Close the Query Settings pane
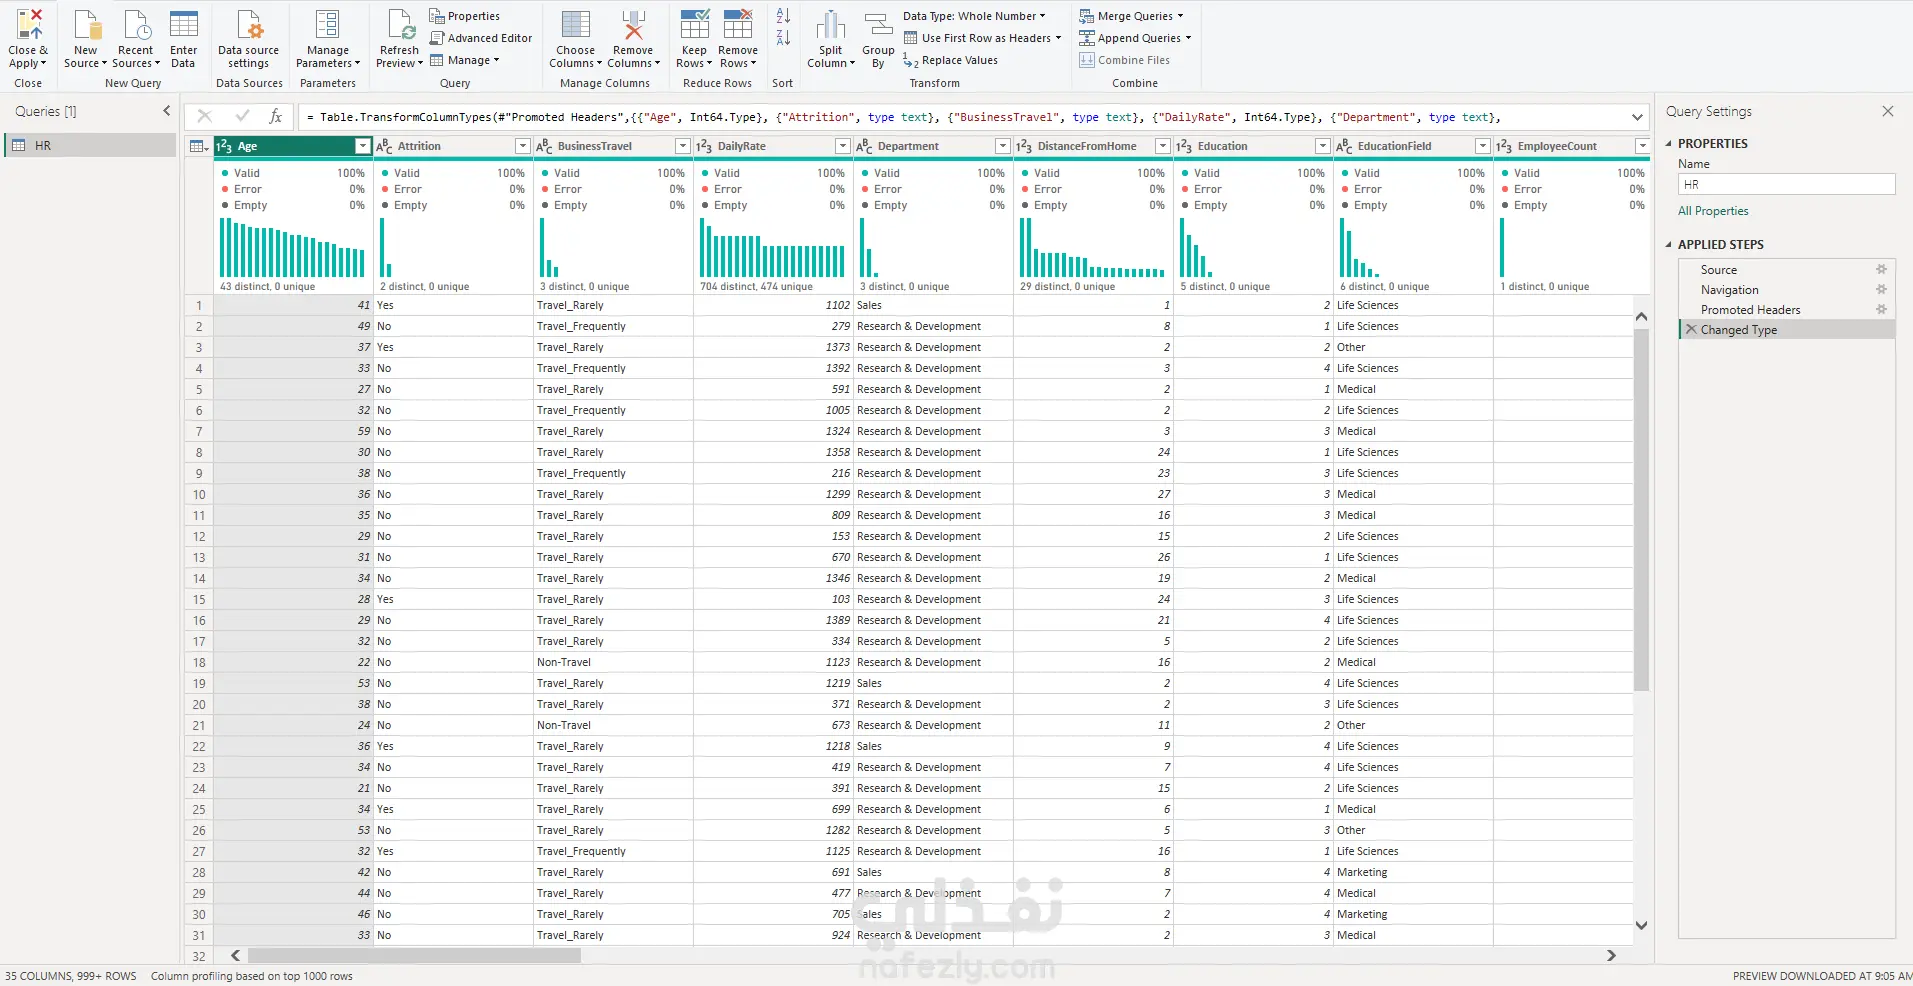The image size is (1913, 986). 1888,111
